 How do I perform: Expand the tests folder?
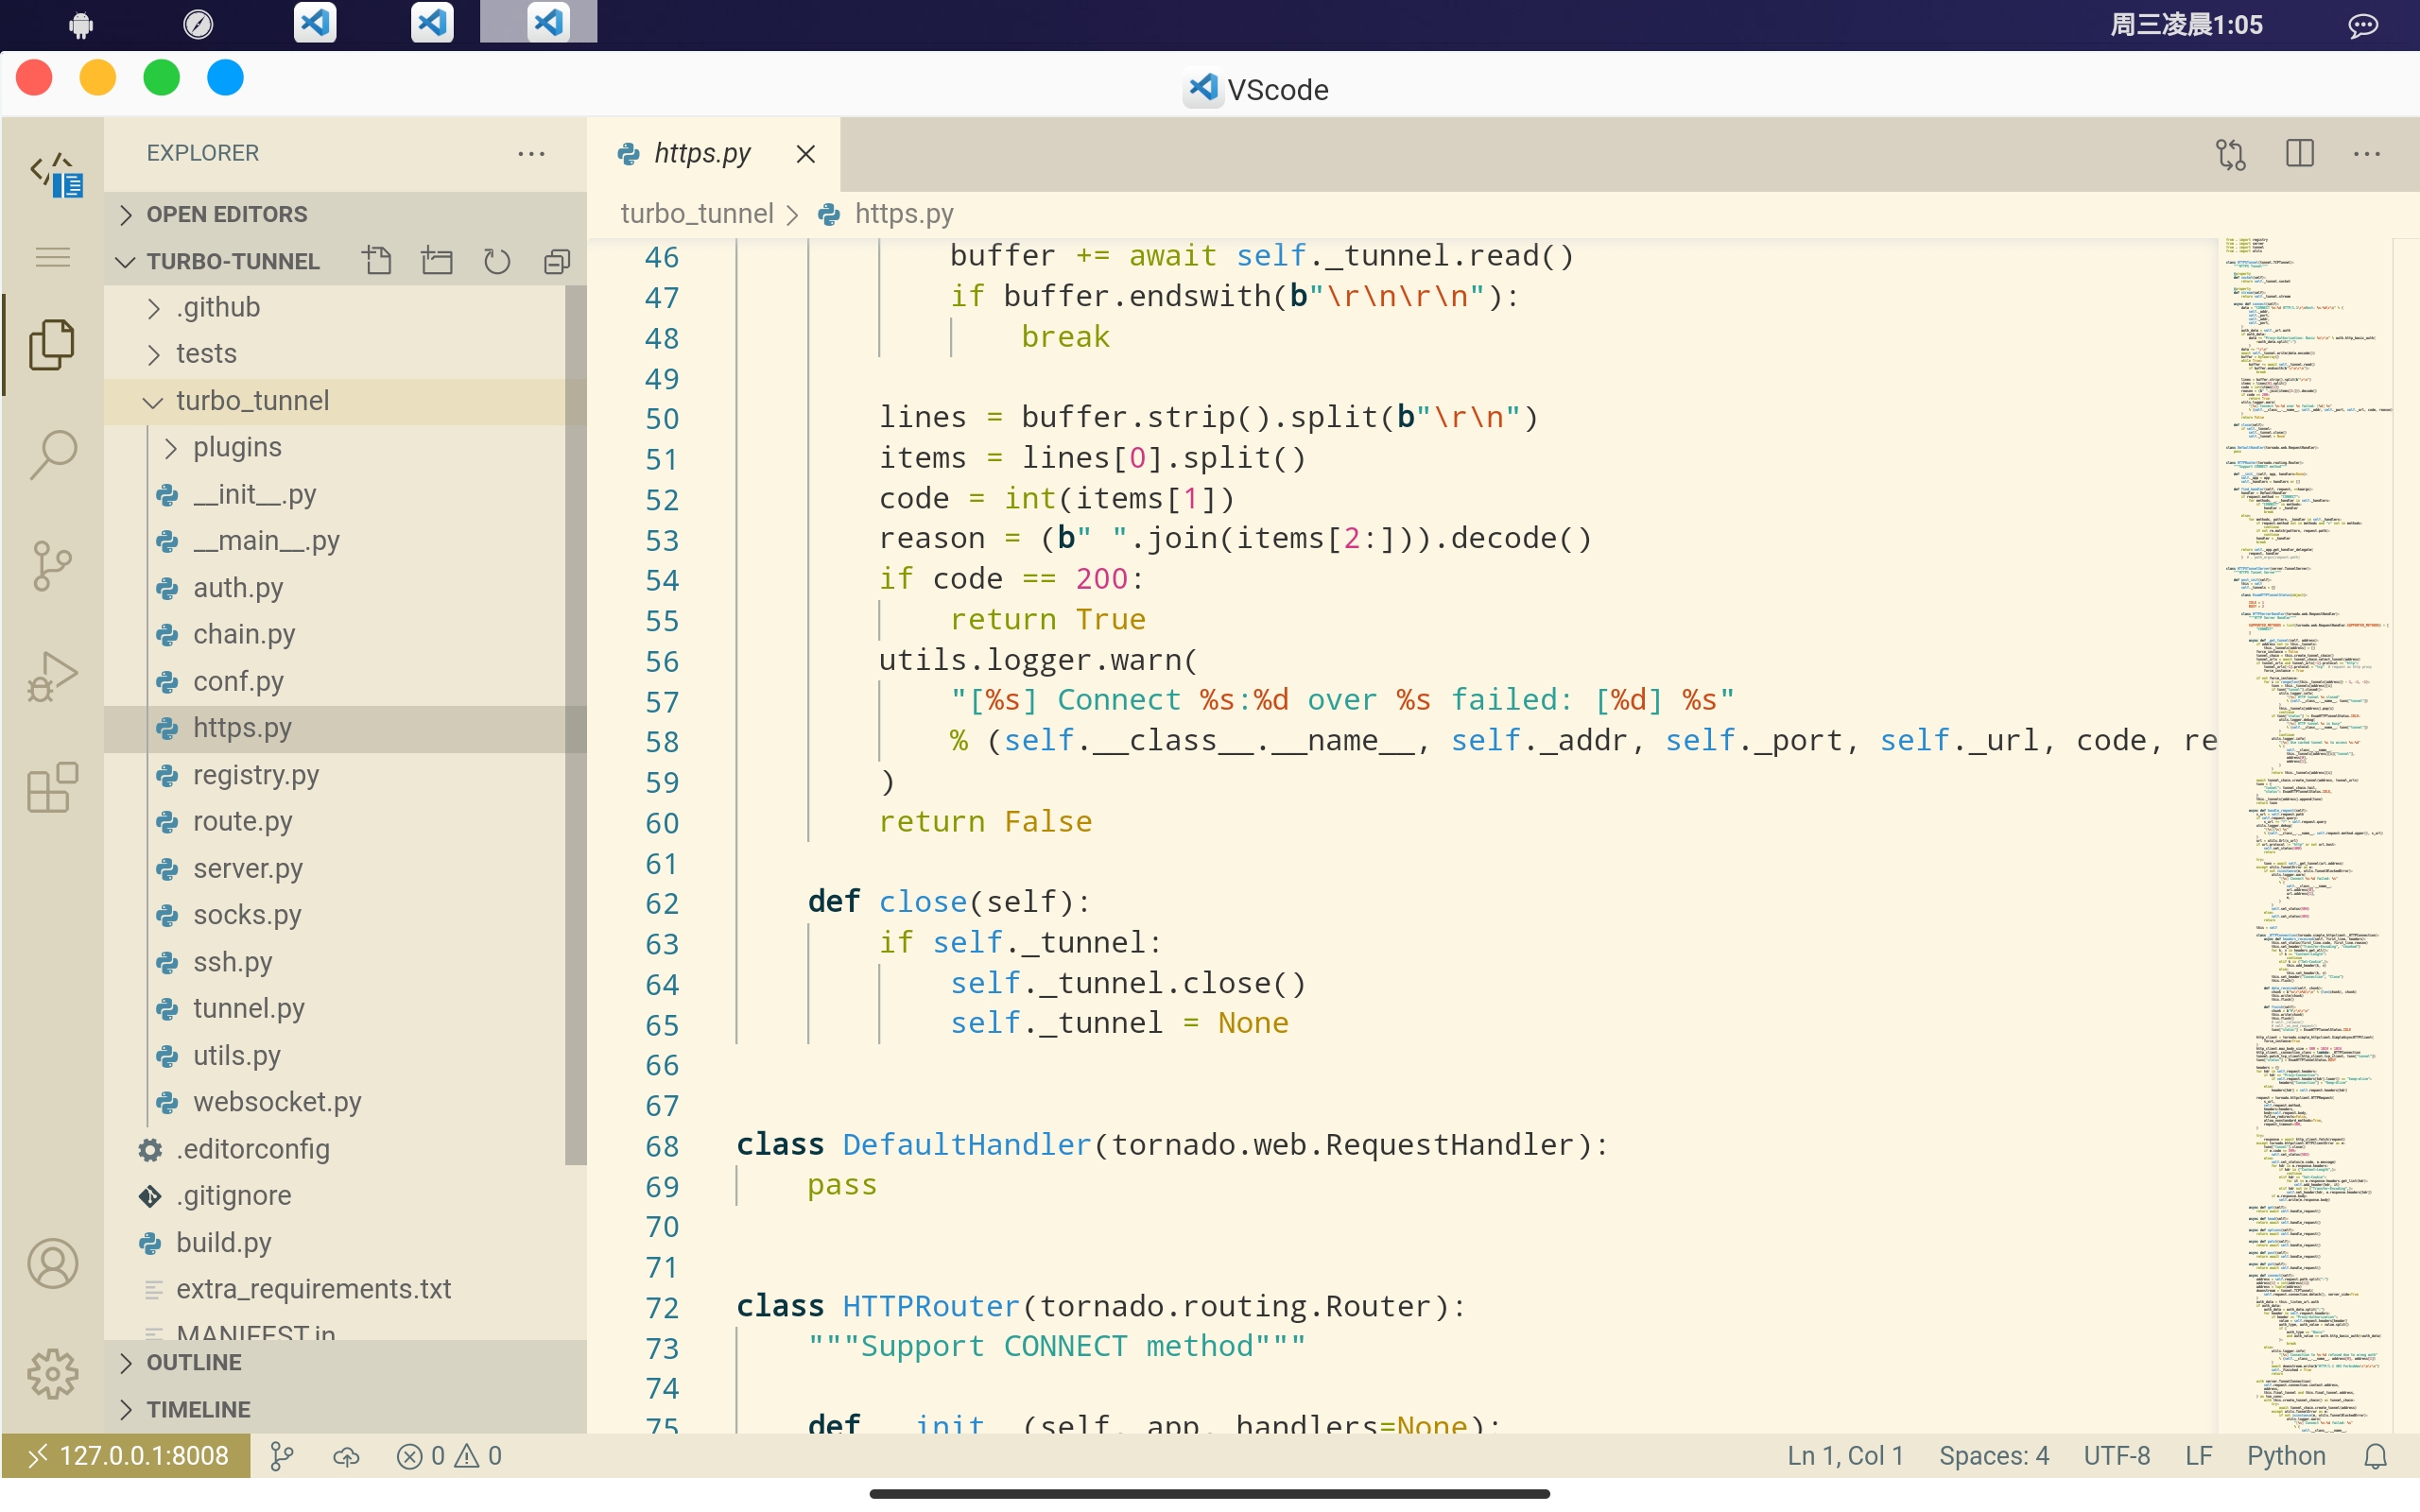click(x=335, y=354)
